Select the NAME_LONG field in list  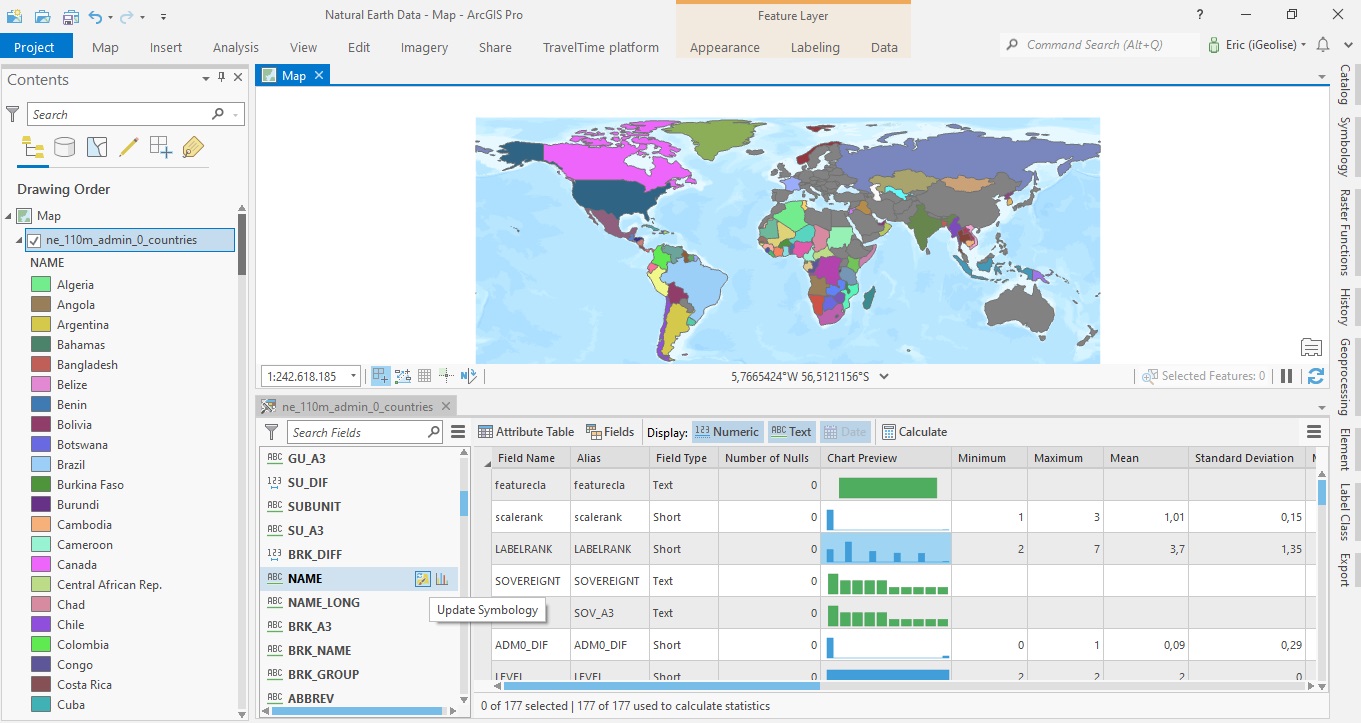pyautogui.click(x=360, y=603)
